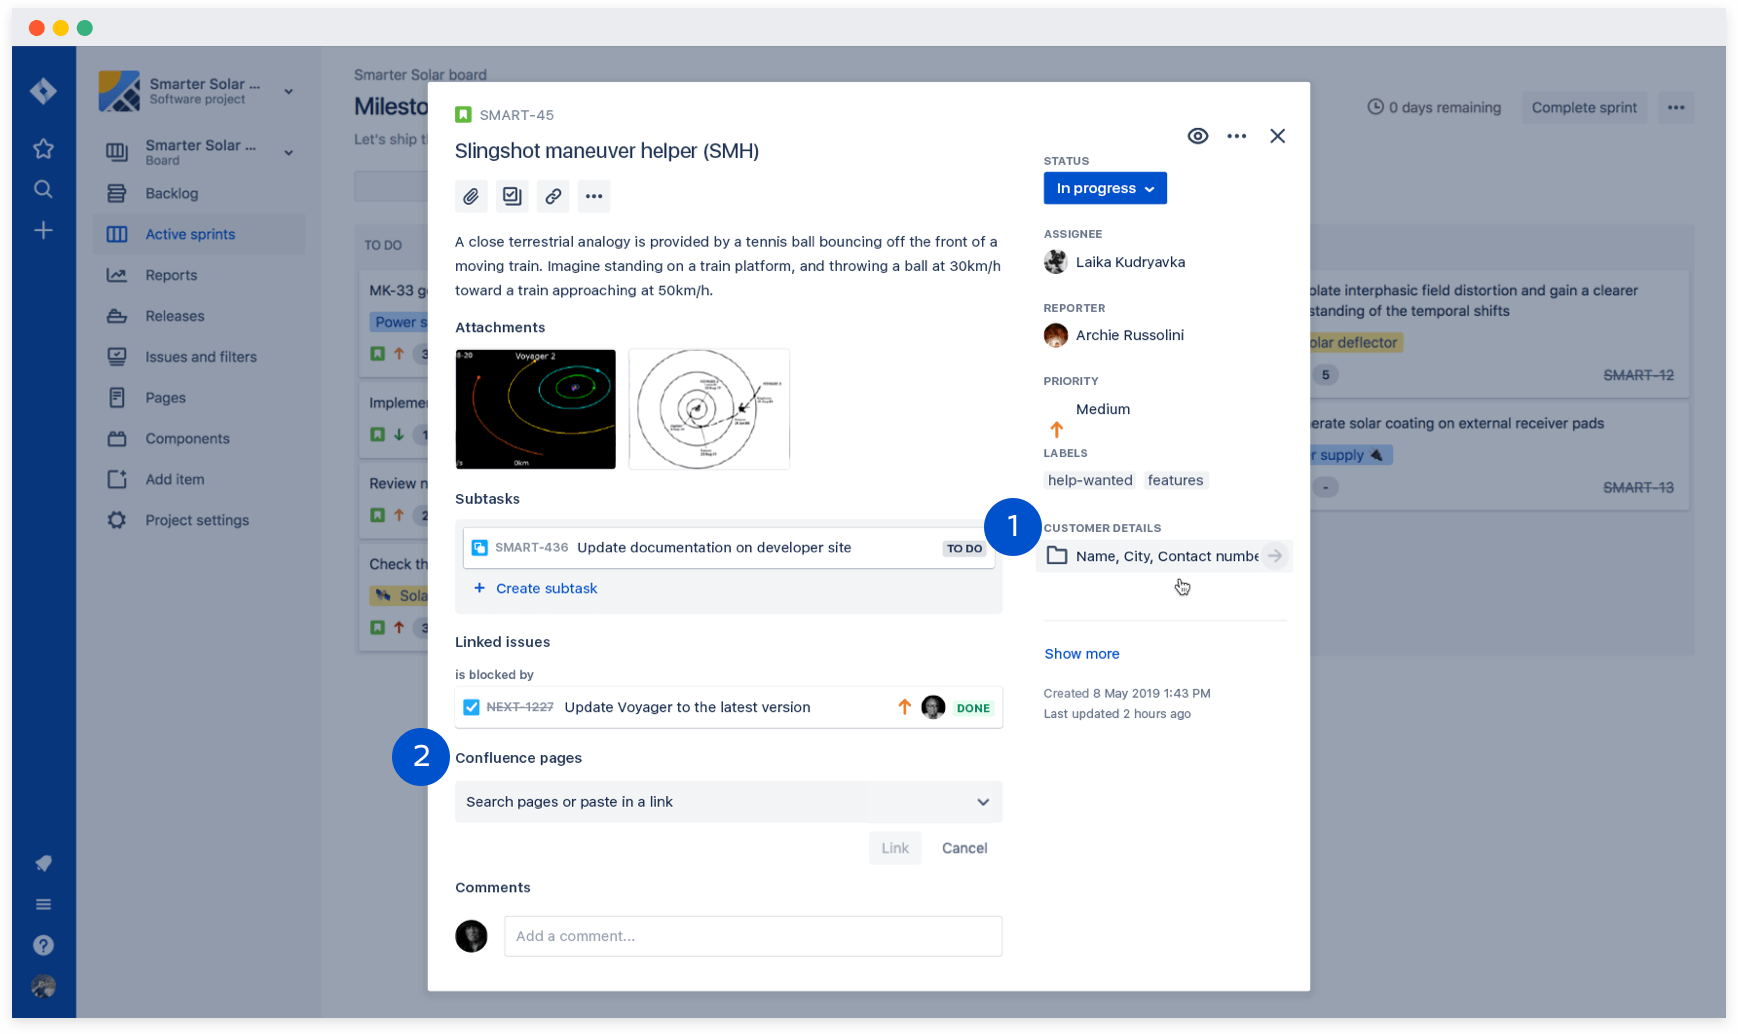Image resolution: width=1738 pixels, height=1034 pixels.
Task: Open the Confluence pages search dropdown
Action: click(x=729, y=802)
